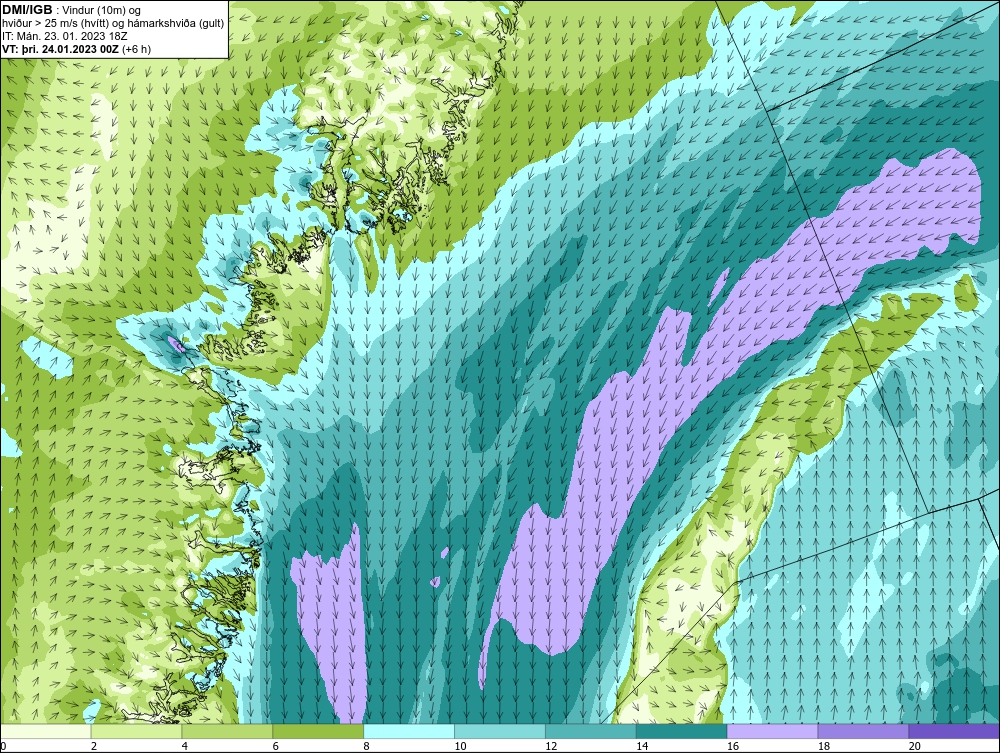Click the above 20 m/s dark purple swatch
The height and width of the screenshot is (753, 1000).
point(954,731)
